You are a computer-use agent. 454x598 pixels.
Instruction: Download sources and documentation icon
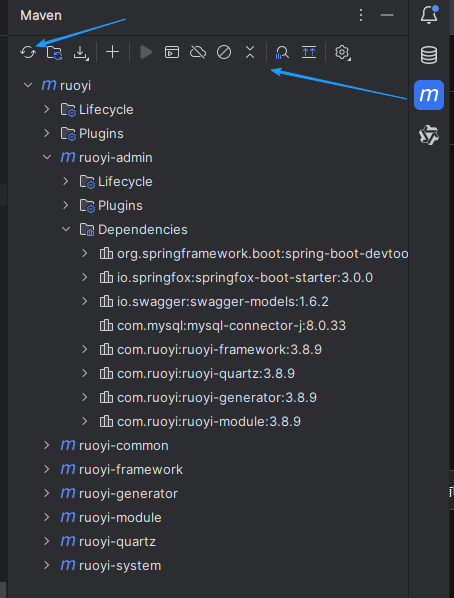[80, 53]
